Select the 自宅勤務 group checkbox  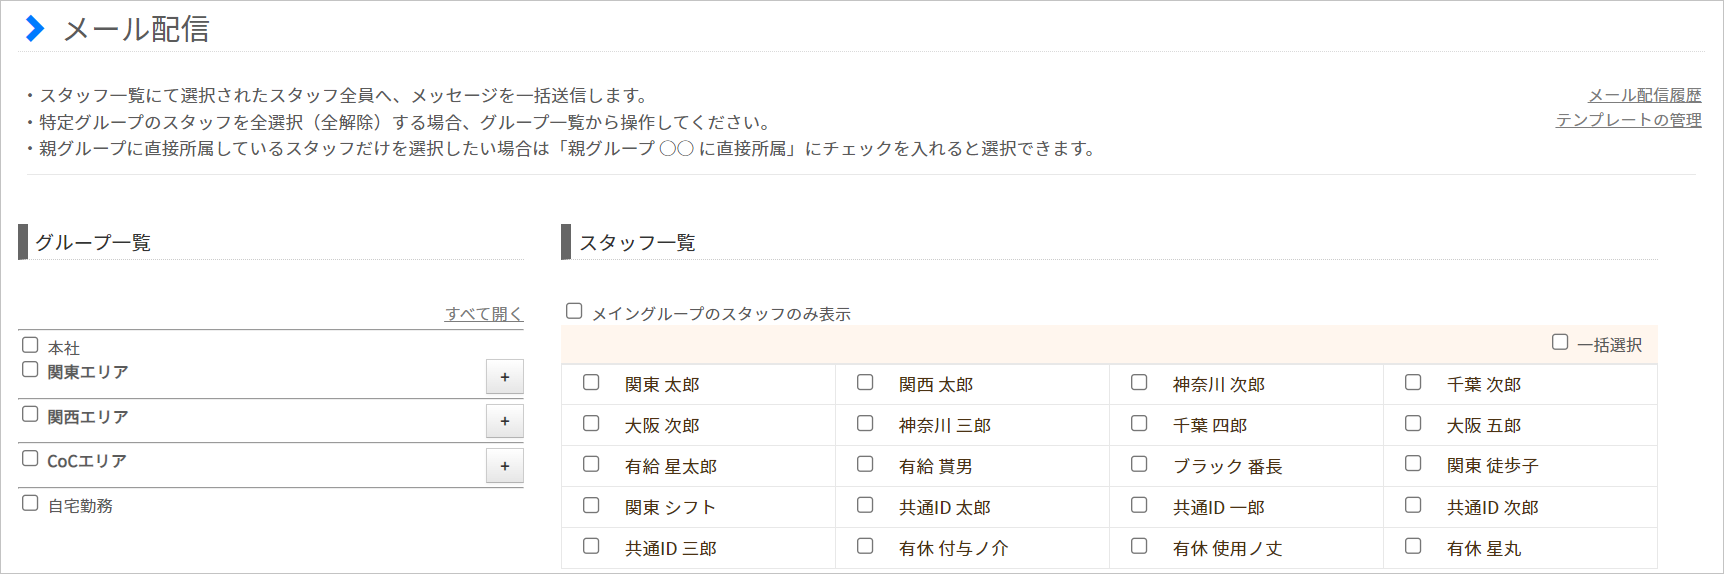[31, 503]
